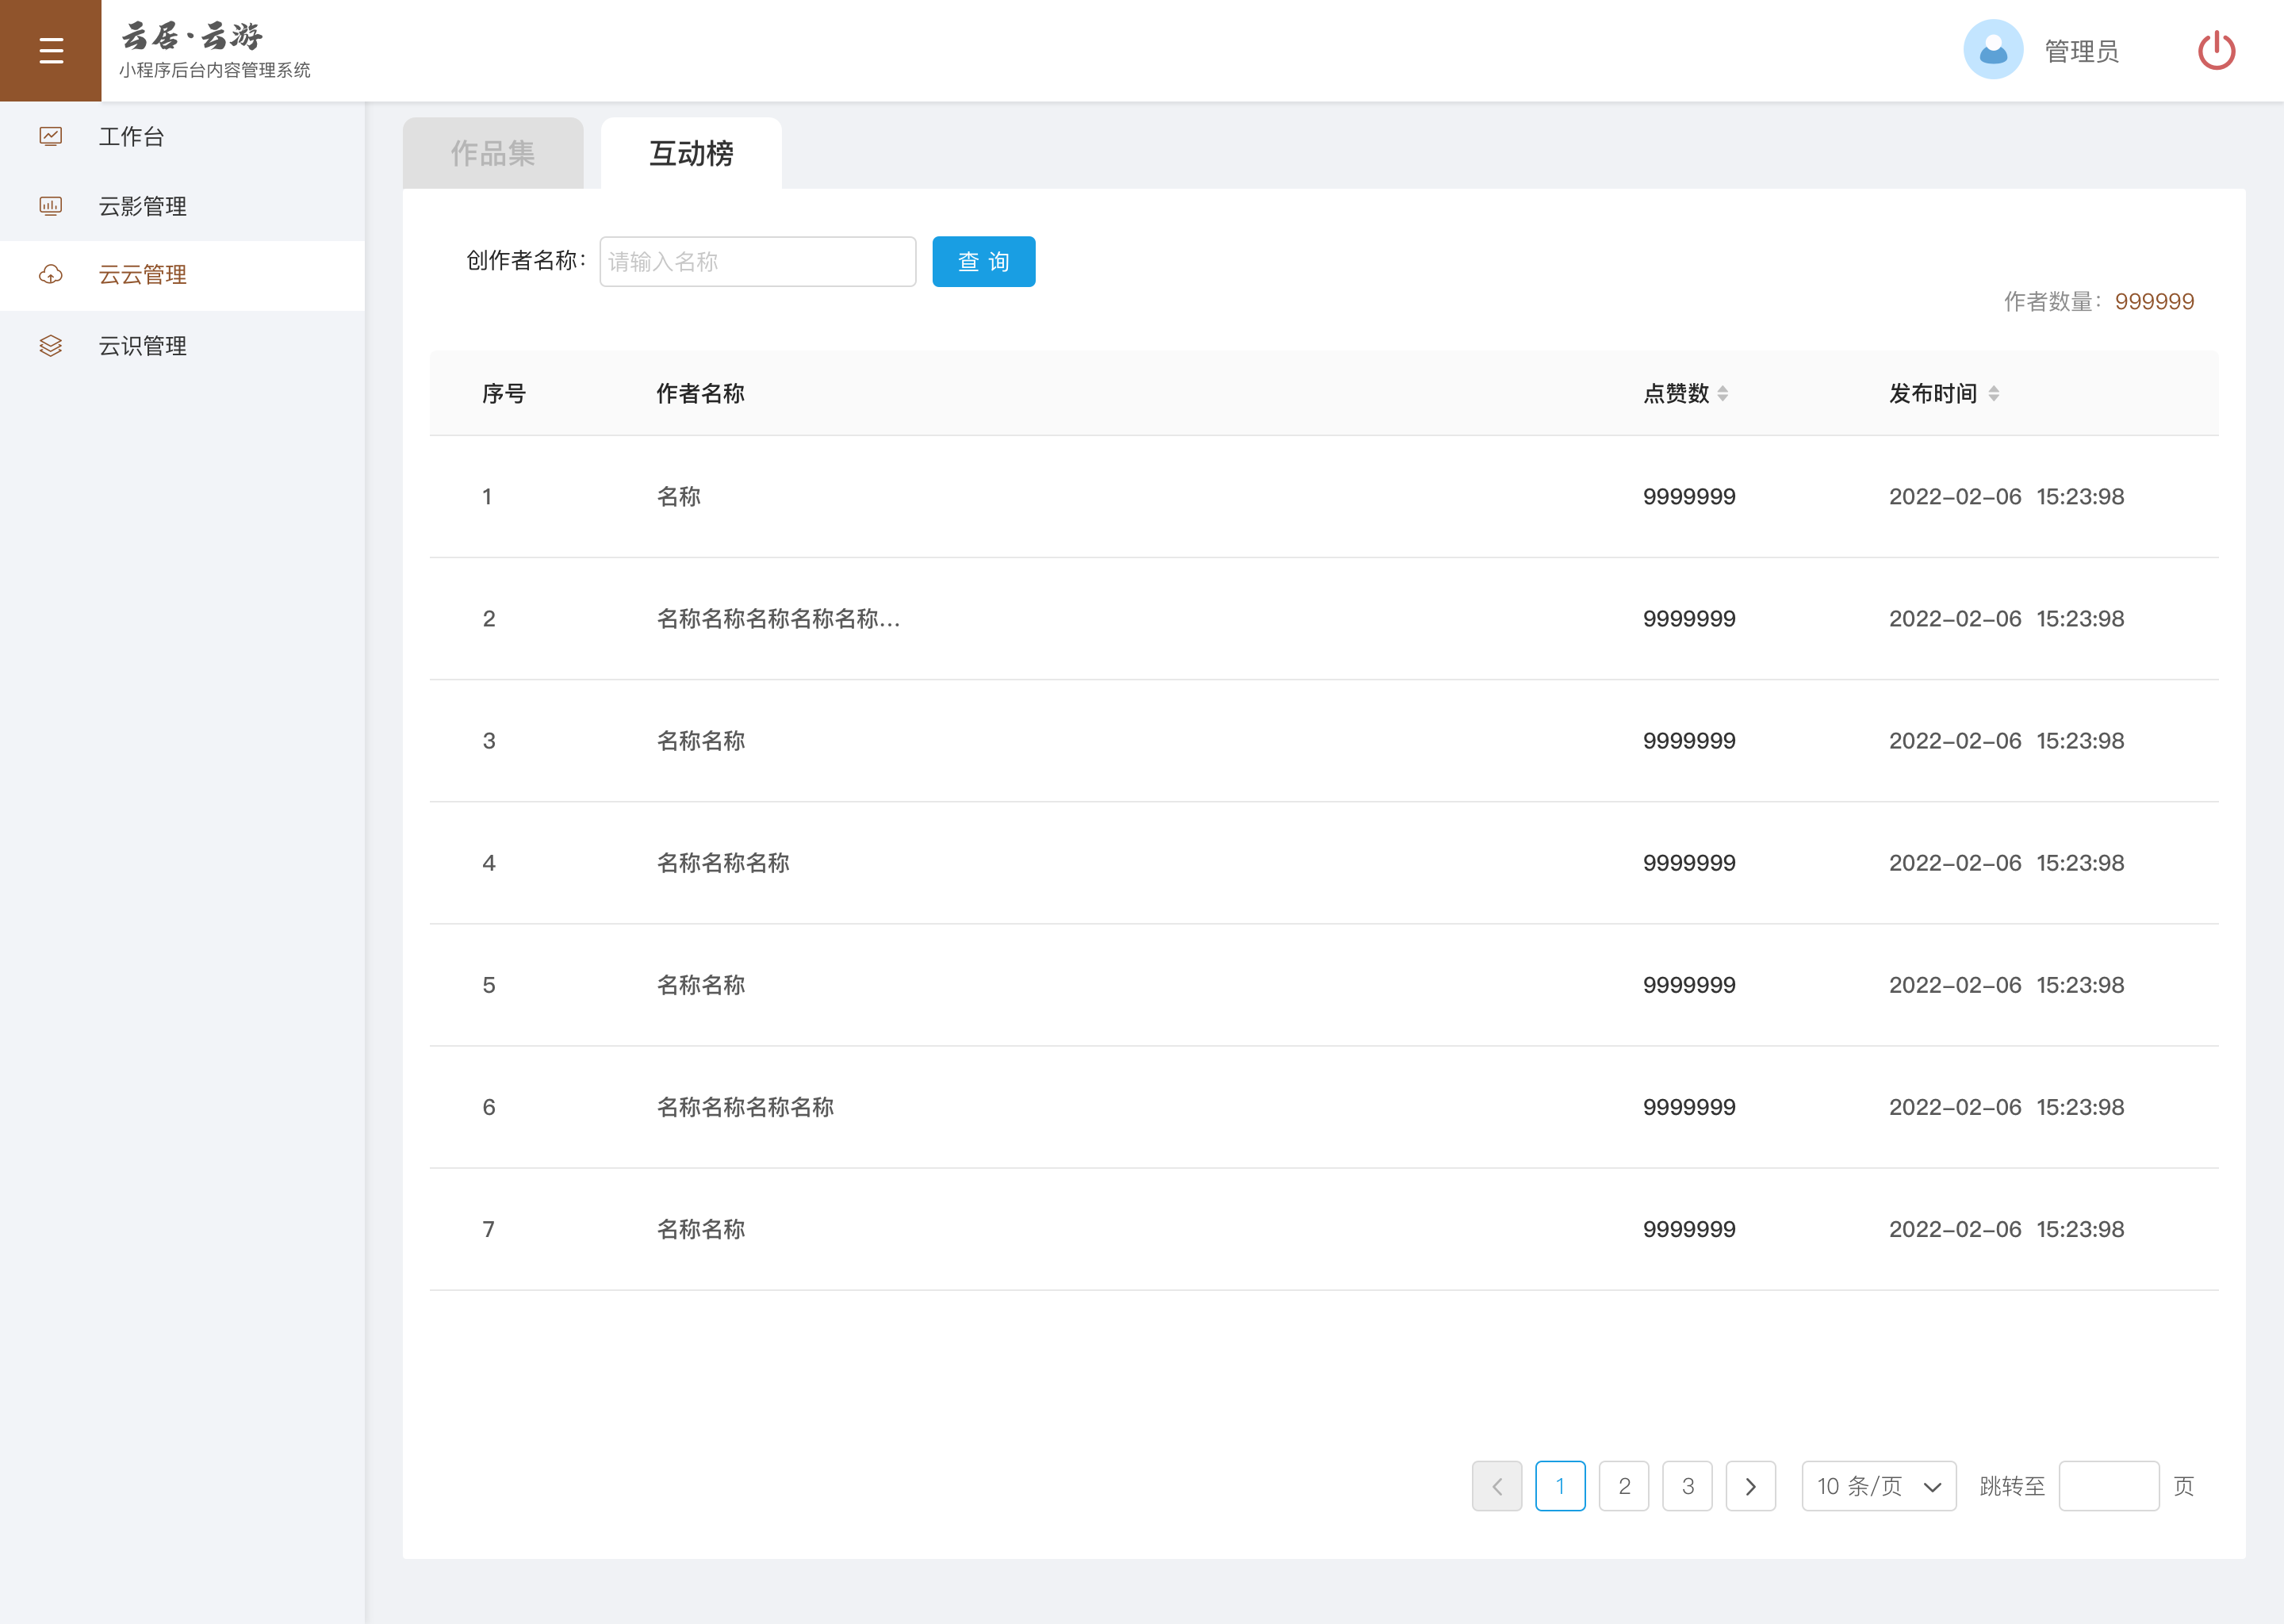Click the 管理员 username text

(2081, 51)
